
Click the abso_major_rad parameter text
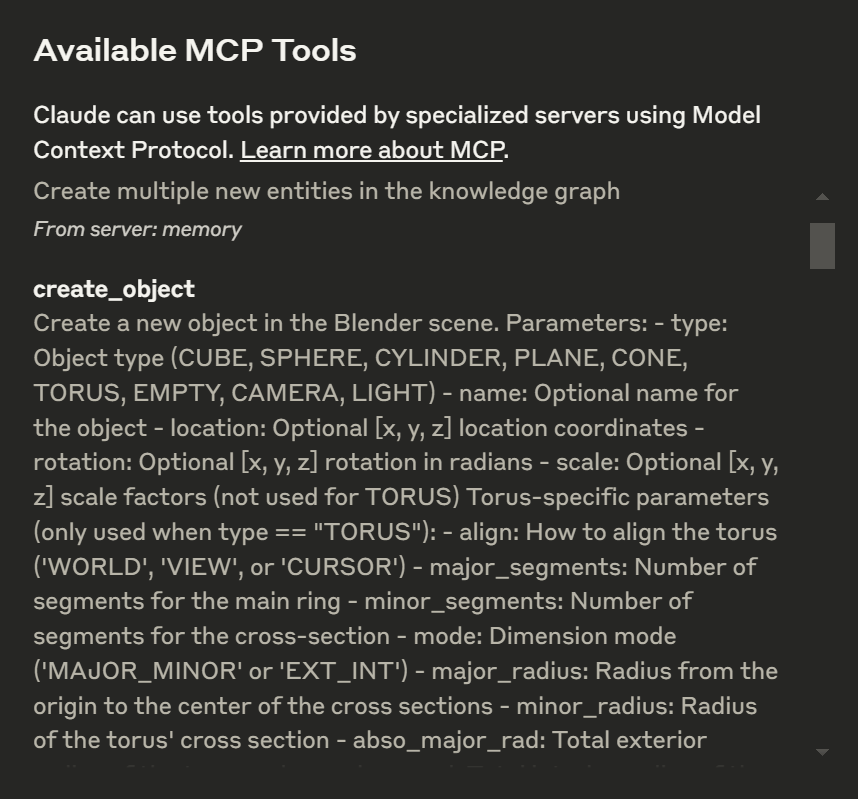pos(449,741)
